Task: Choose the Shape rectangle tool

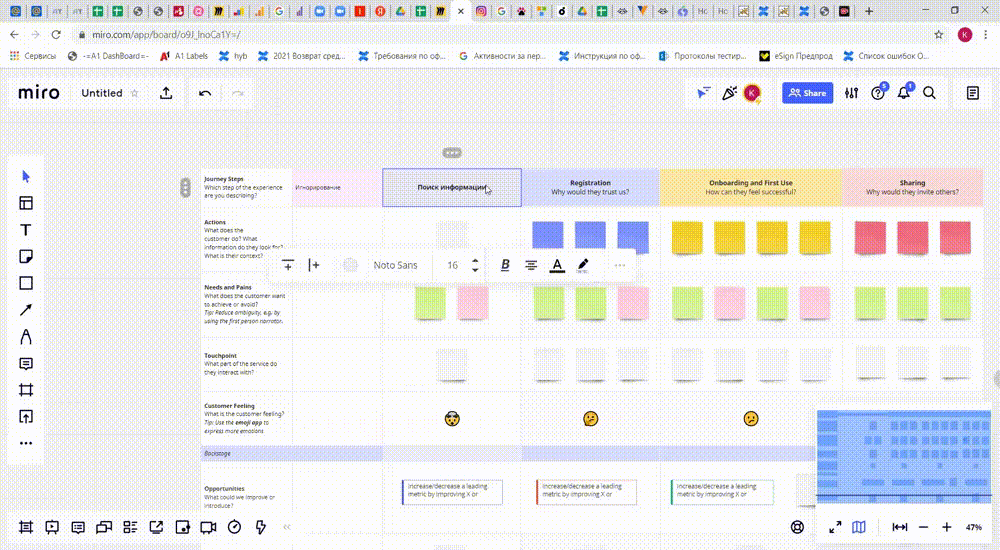Action: (27, 283)
